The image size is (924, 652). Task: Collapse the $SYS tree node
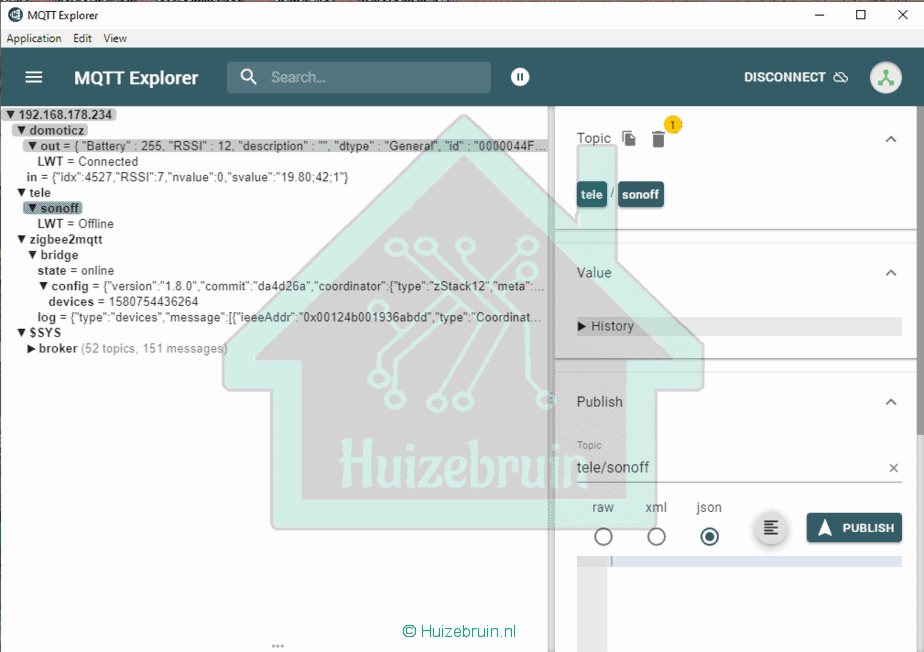click(x=21, y=332)
